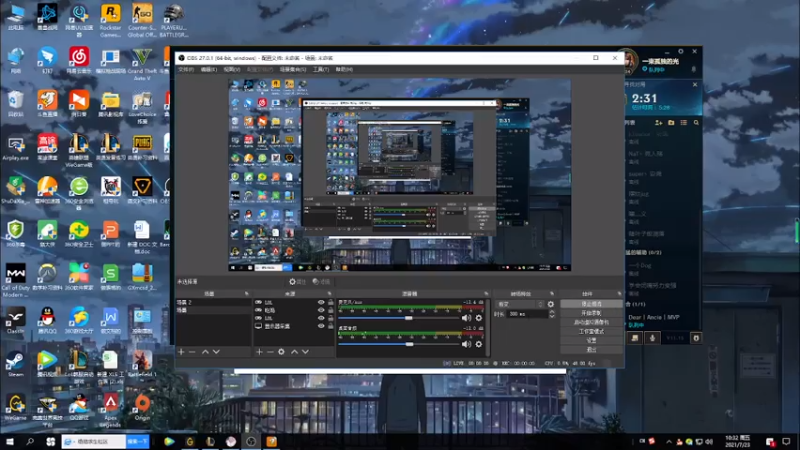This screenshot has height=450, width=800.
Task: Search friends with magnifier icon
Action: point(696,122)
